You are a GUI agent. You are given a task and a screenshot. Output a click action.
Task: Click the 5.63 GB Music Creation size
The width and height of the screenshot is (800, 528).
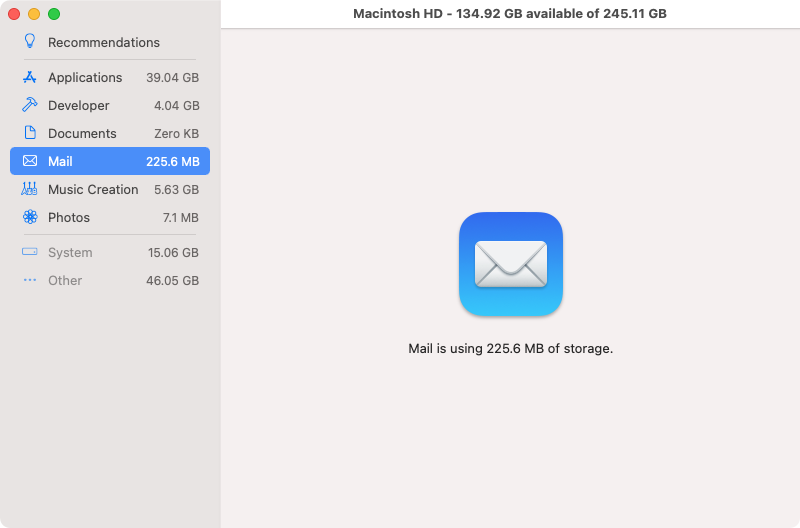click(177, 190)
